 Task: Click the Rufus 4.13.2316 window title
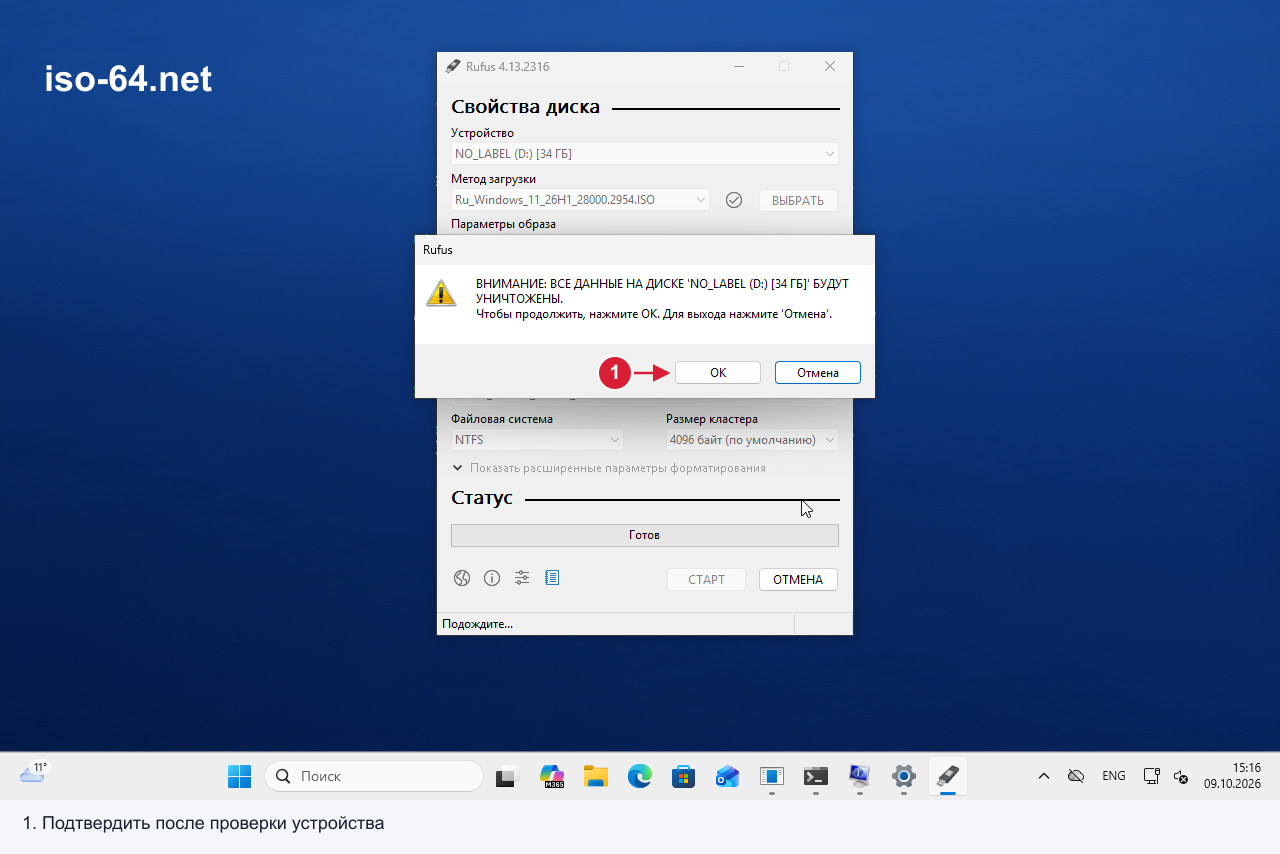[x=507, y=67]
